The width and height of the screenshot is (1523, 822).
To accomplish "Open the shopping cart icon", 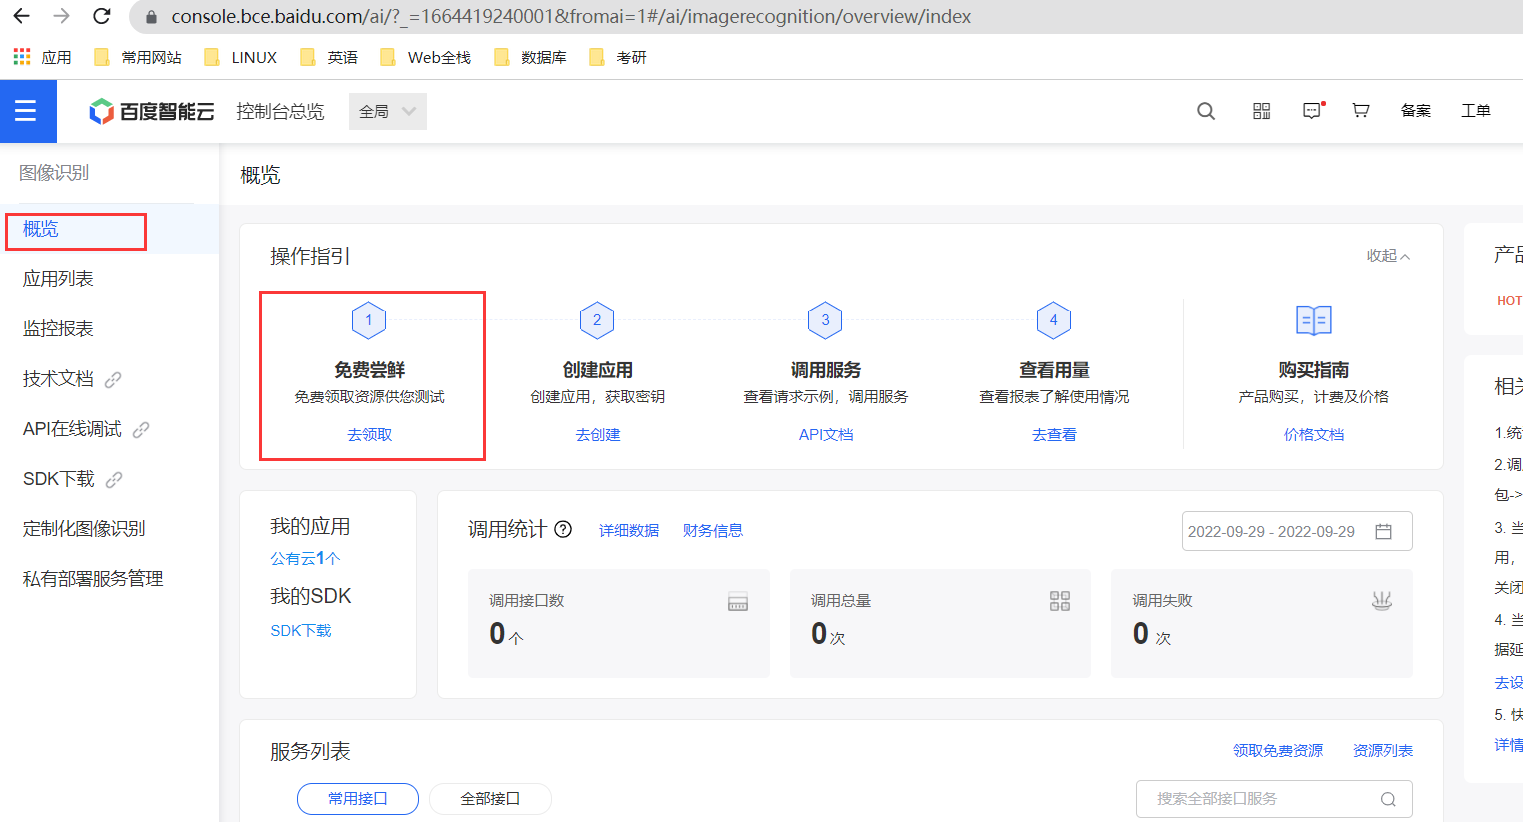I will 1361,111.
